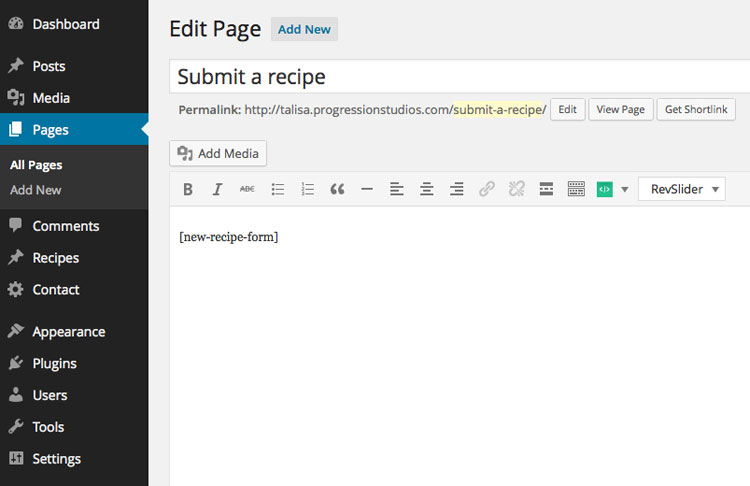
Task: Insert a numbered list
Action: tap(308, 189)
